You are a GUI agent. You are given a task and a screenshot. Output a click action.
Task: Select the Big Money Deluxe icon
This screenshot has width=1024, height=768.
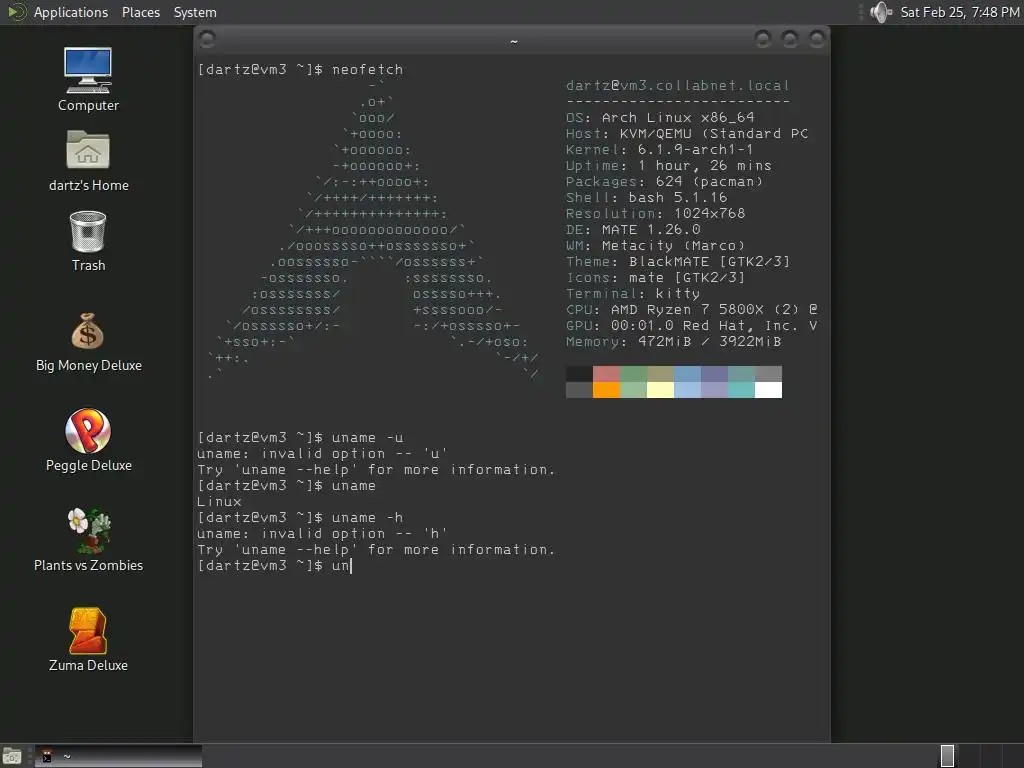pos(88,342)
